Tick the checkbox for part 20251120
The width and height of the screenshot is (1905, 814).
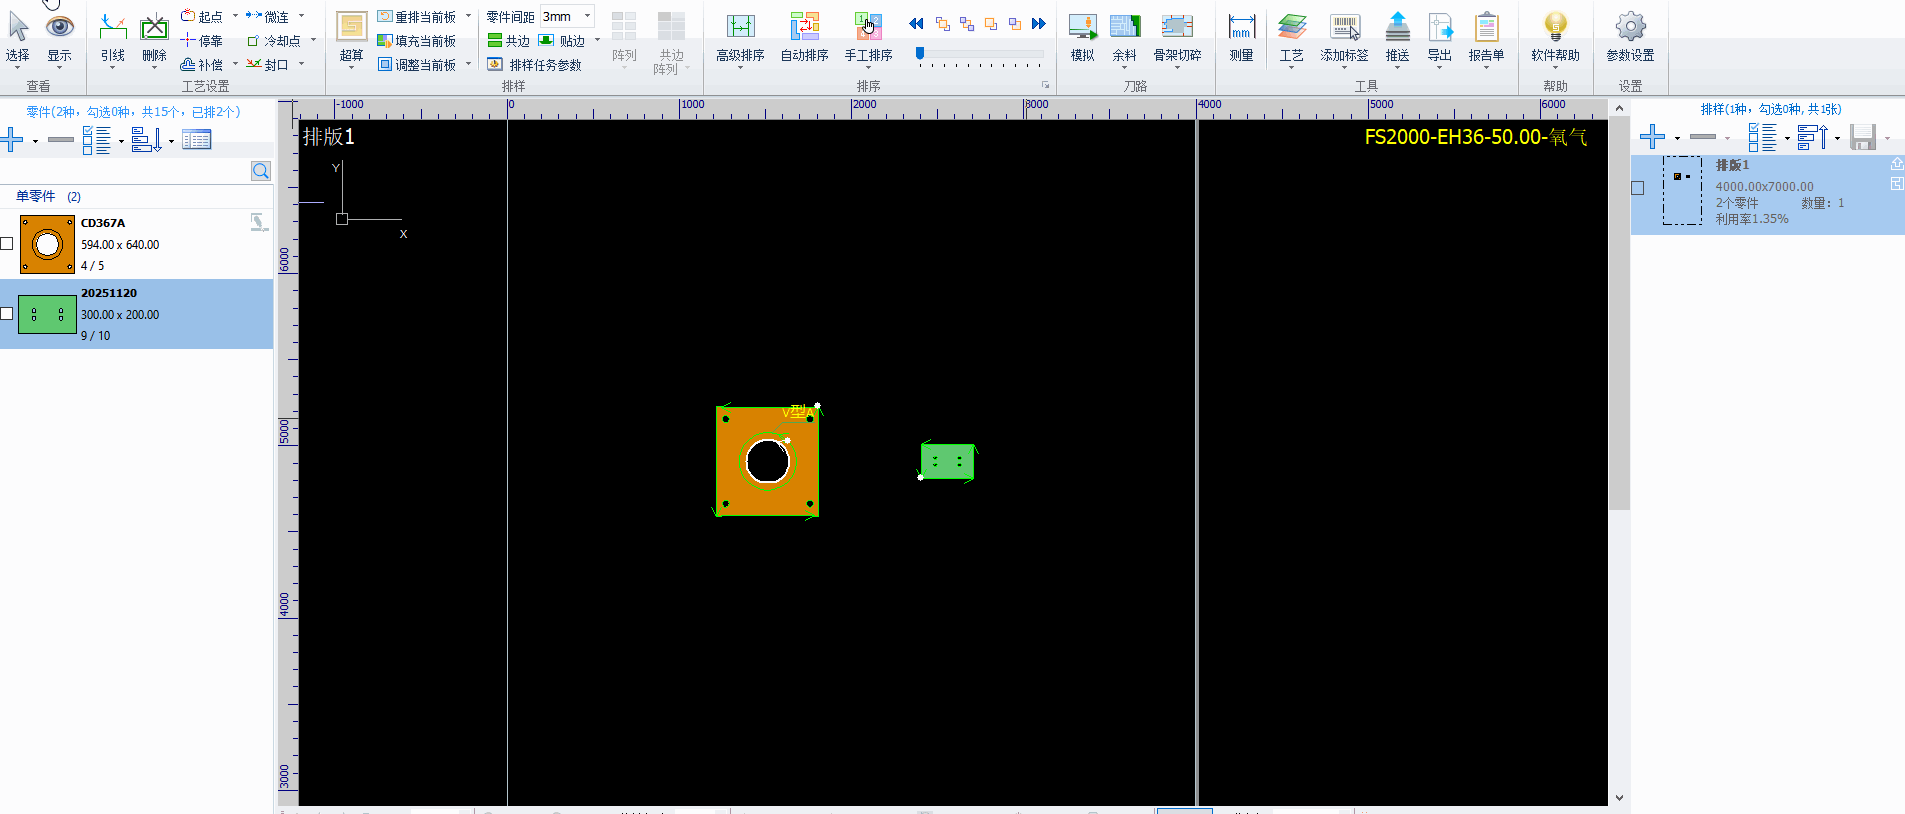tap(7, 314)
